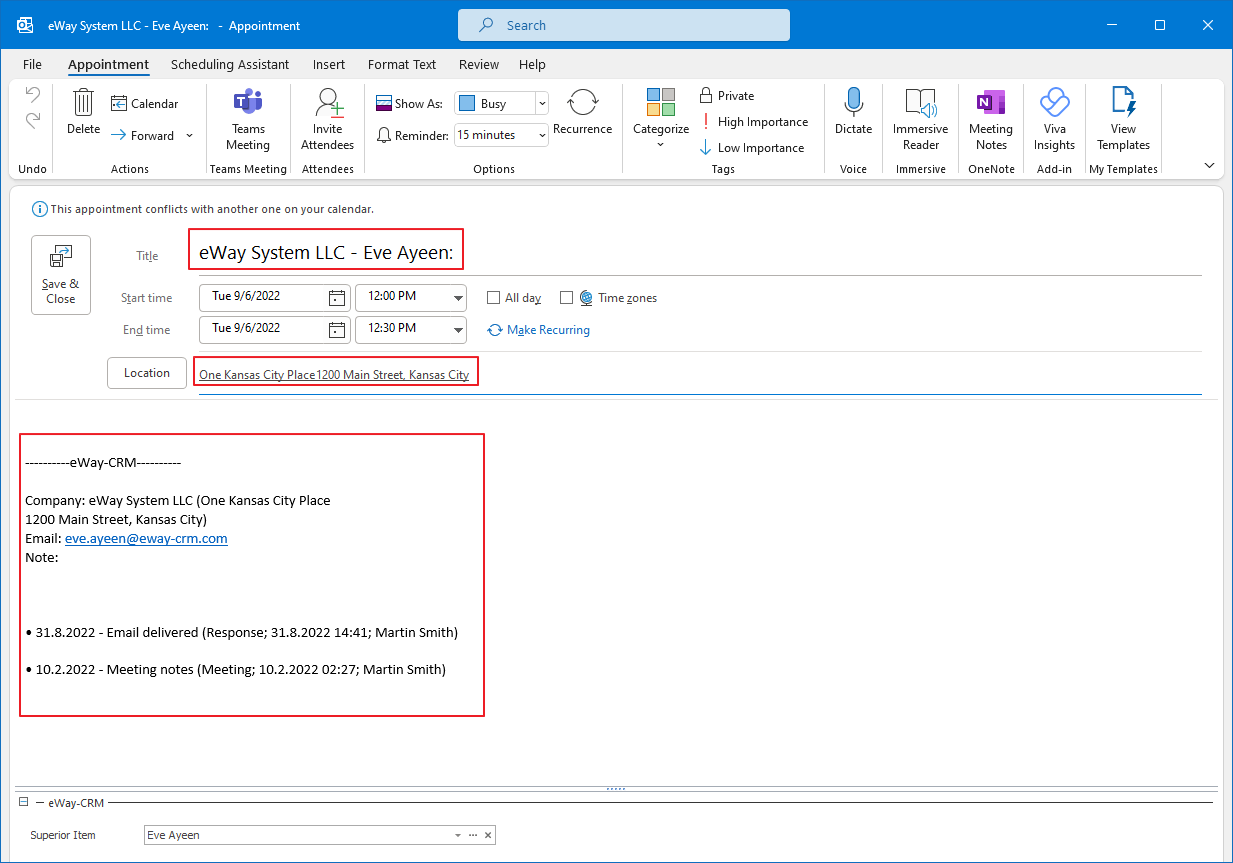Viewport: 1233px width, 863px height.
Task: Open start date calendar picker
Action: pyautogui.click(x=337, y=297)
